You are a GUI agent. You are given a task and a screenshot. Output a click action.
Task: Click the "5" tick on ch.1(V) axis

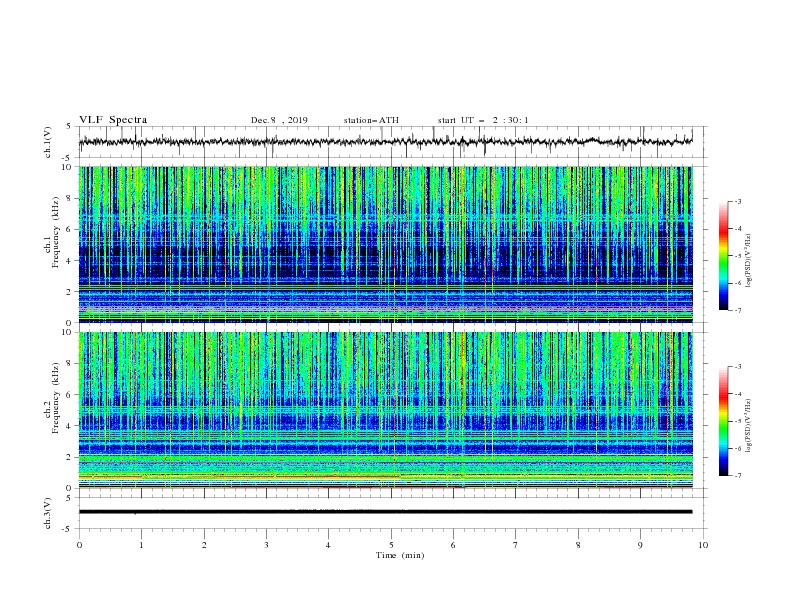coord(70,127)
